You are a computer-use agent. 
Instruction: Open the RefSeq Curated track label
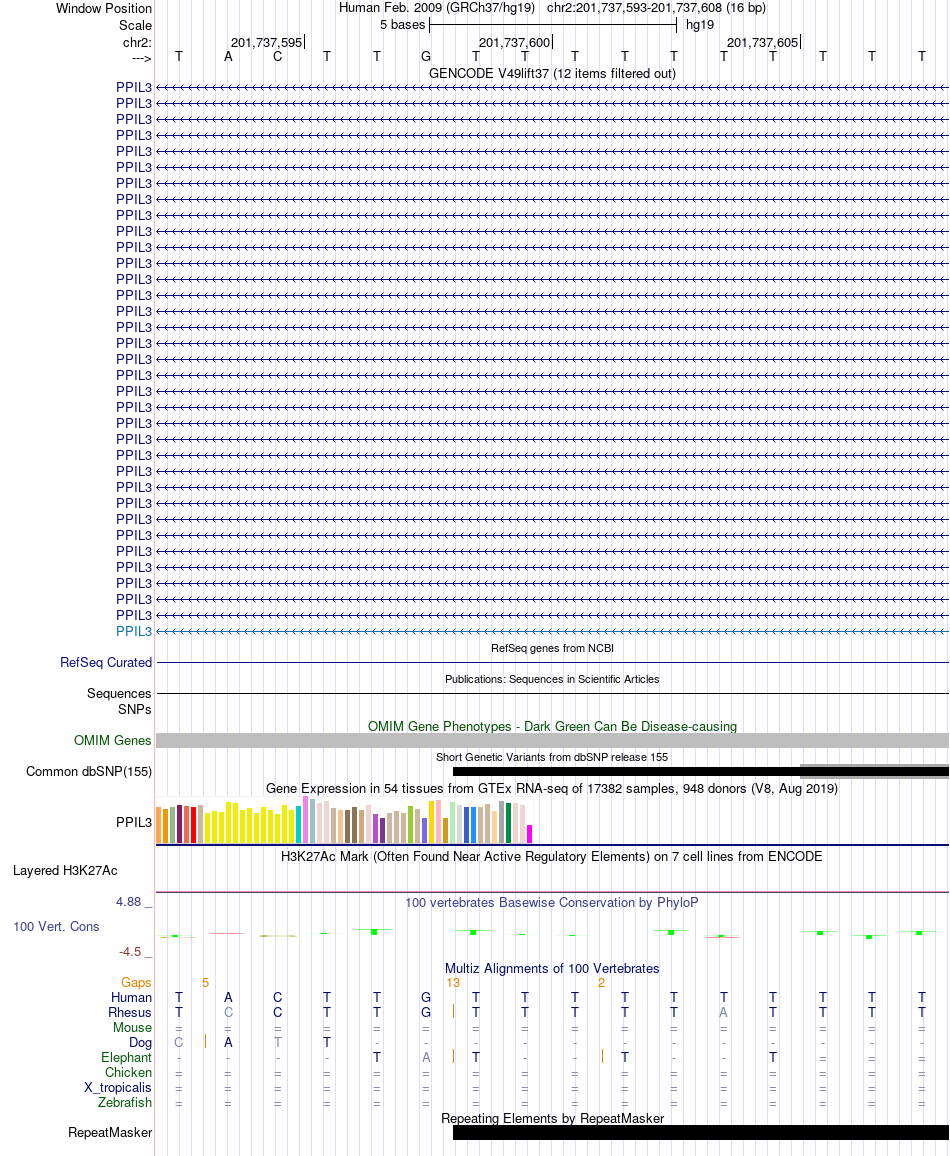tap(106, 663)
